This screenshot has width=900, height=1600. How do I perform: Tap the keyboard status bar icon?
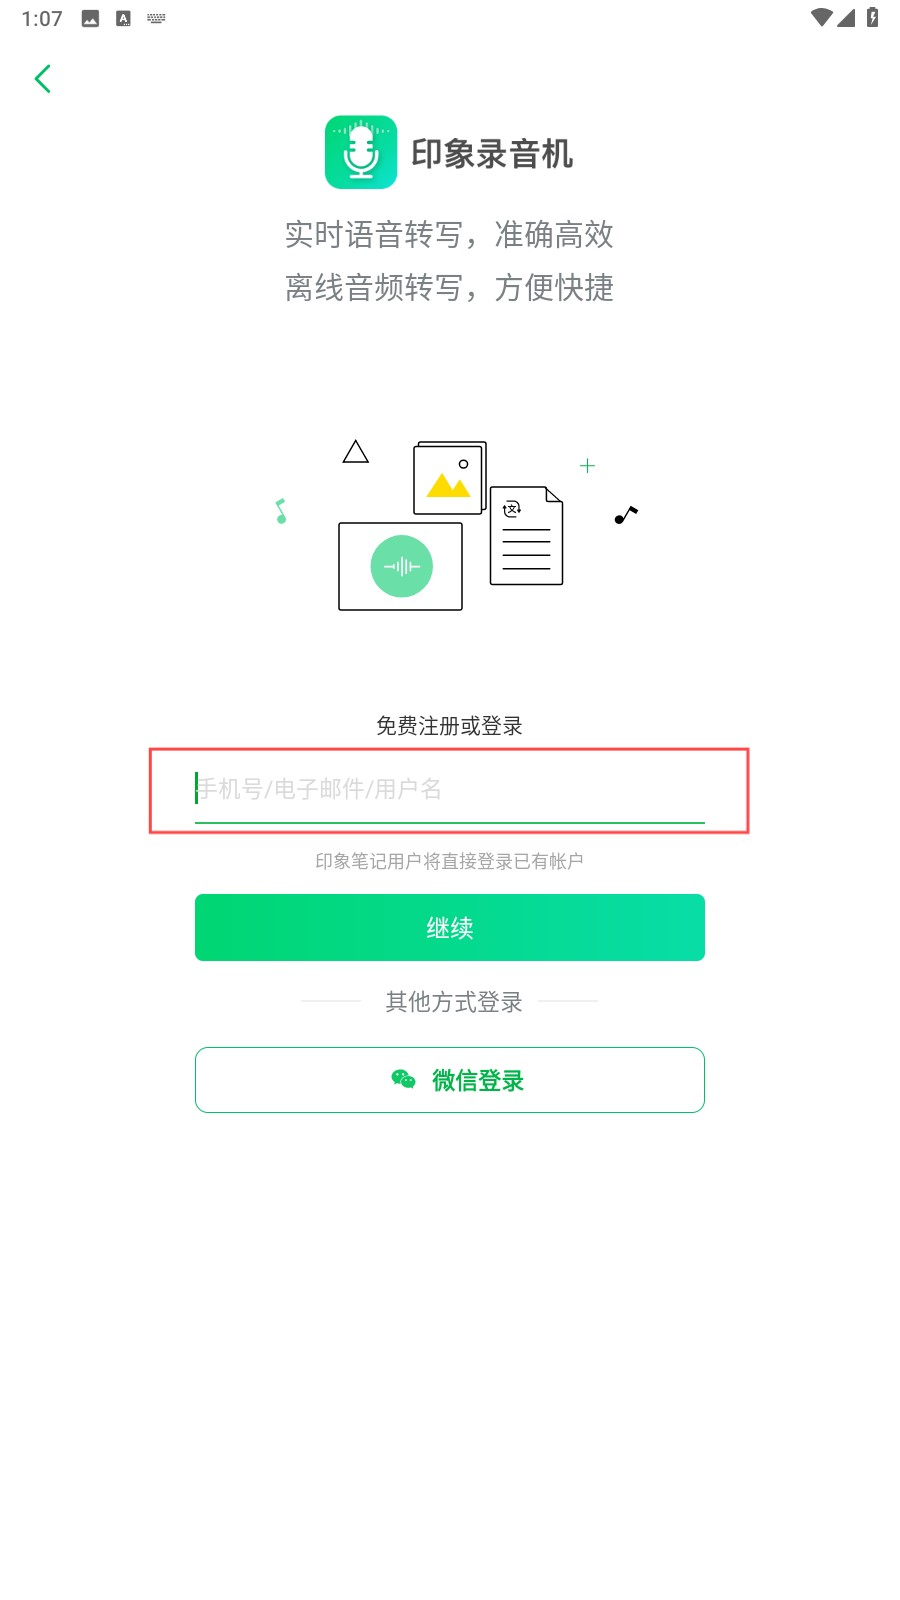156,18
